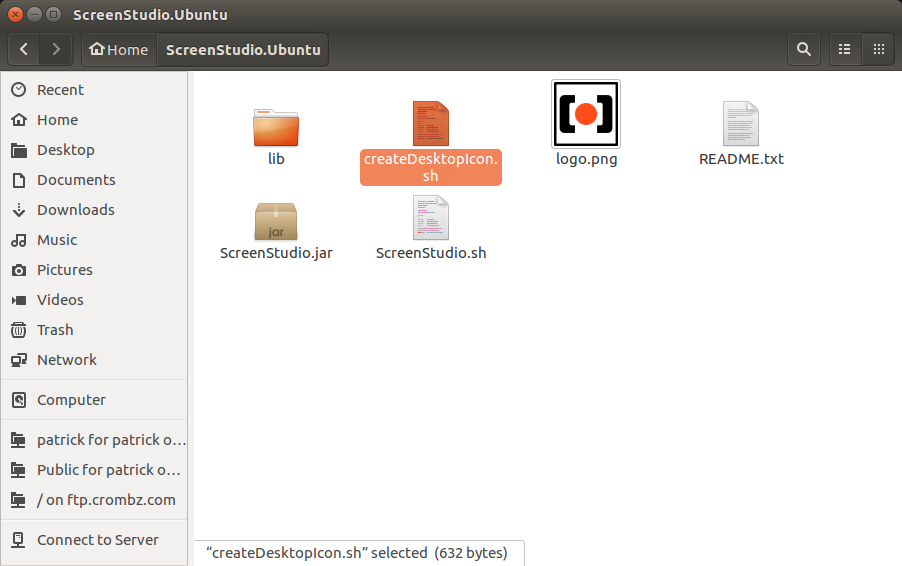Click the Computer drive icon in sidebar
Screen dimensions: 902x566
click(19, 400)
